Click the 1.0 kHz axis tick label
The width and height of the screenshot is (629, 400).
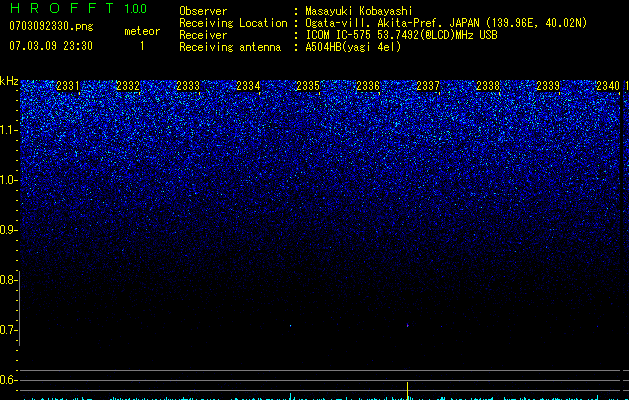click(x=9, y=180)
